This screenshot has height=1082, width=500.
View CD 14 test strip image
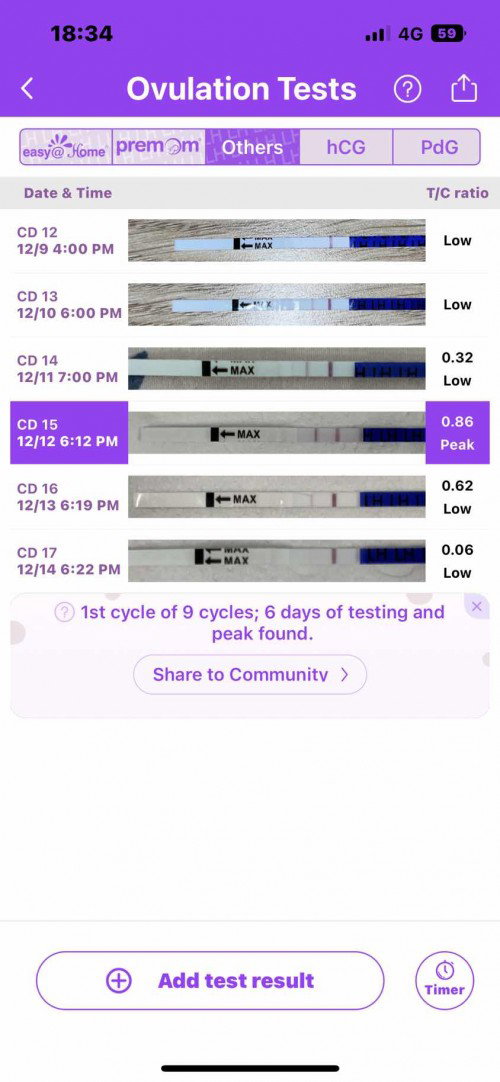[x=277, y=369]
